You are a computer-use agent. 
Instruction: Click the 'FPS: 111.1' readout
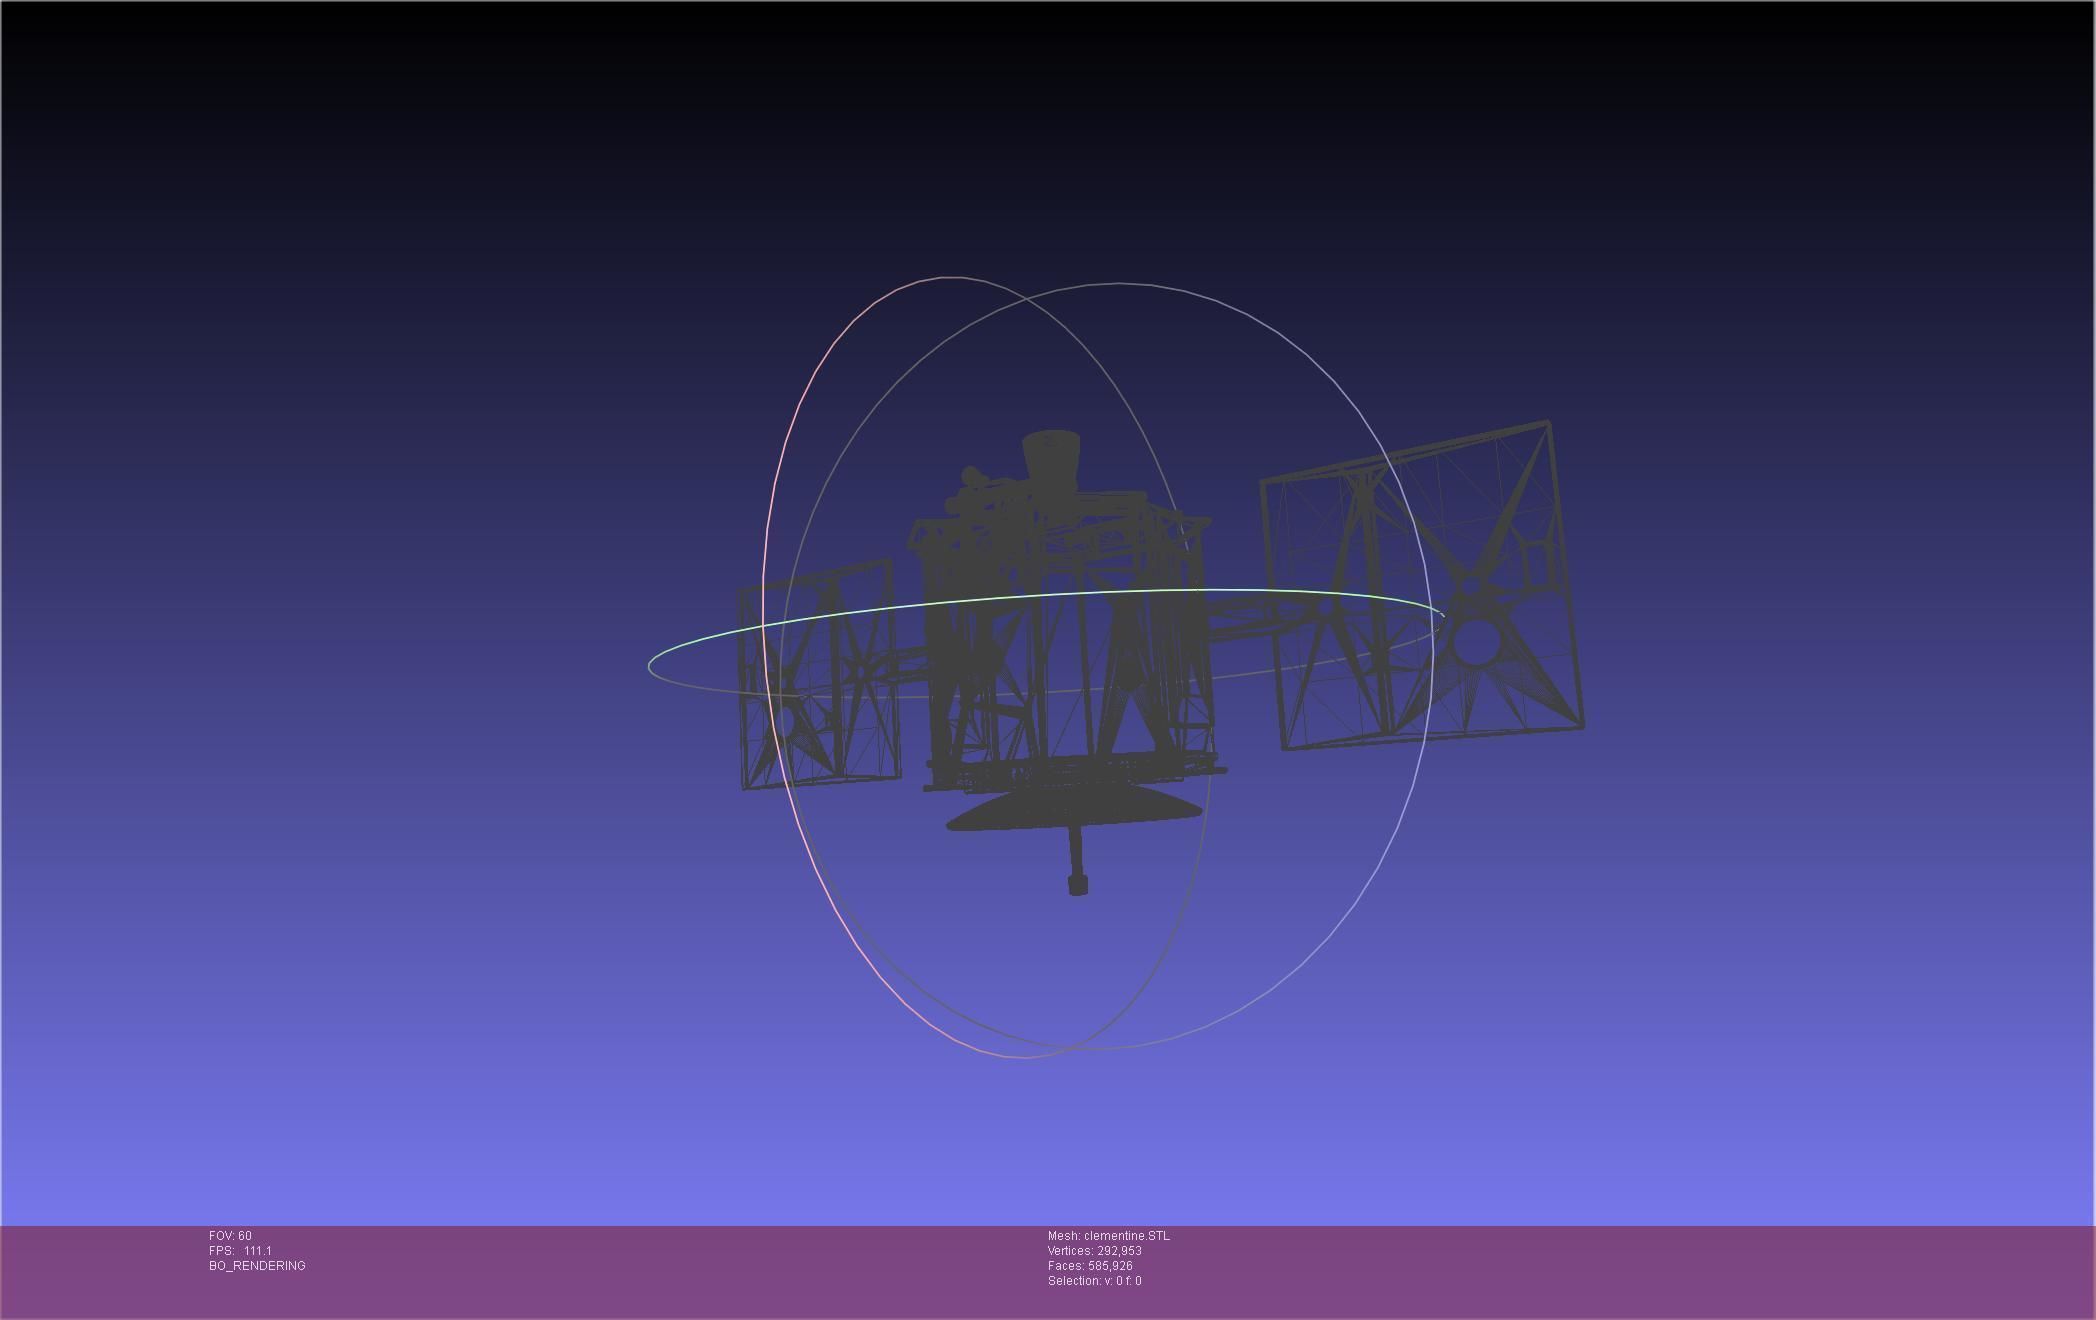pos(240,1251)
